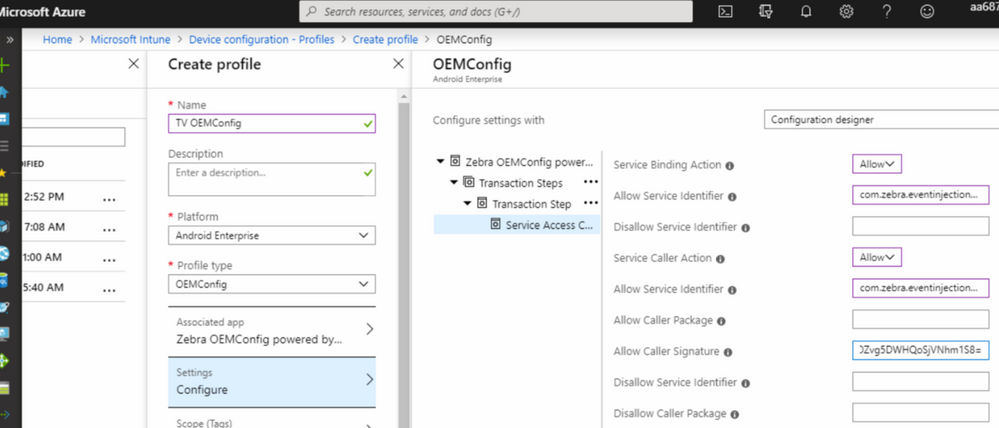999x428 pixels.
Task: Close the Create profile blade
Action: tap(398, 64)
